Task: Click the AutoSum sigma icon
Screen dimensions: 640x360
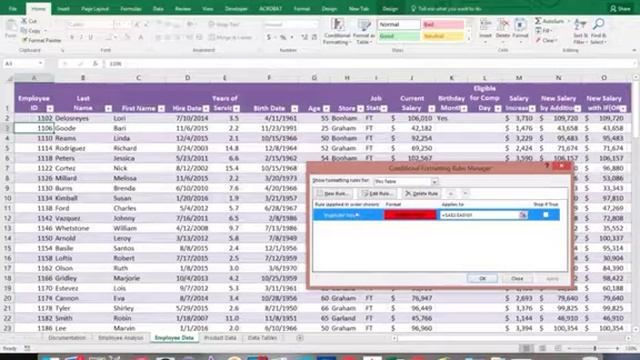Action: [538, 21]
